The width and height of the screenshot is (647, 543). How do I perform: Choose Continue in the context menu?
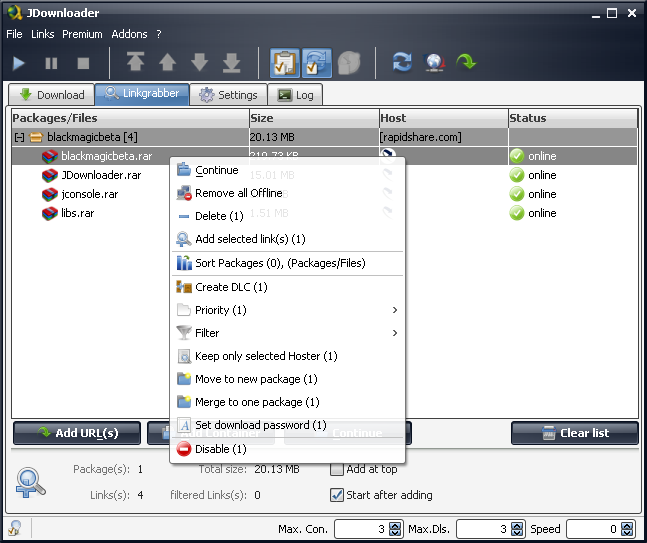tap(288, 170)
